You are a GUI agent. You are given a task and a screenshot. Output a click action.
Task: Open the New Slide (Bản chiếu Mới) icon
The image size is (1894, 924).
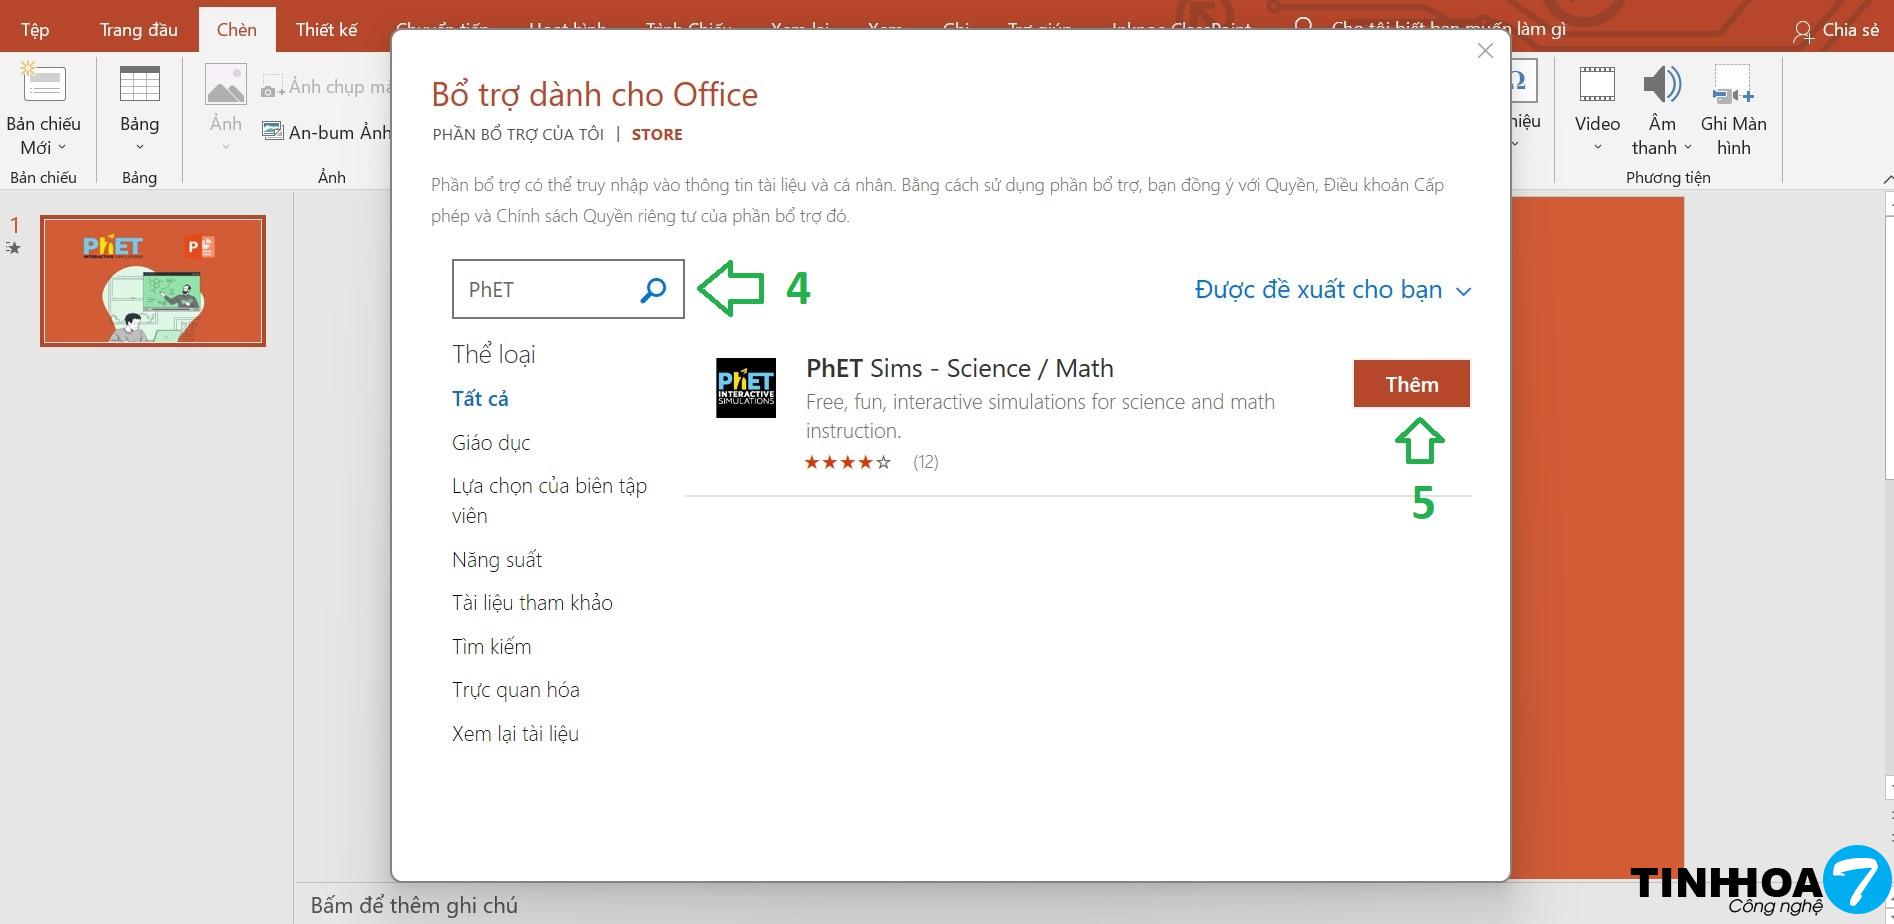pos(43,86)
